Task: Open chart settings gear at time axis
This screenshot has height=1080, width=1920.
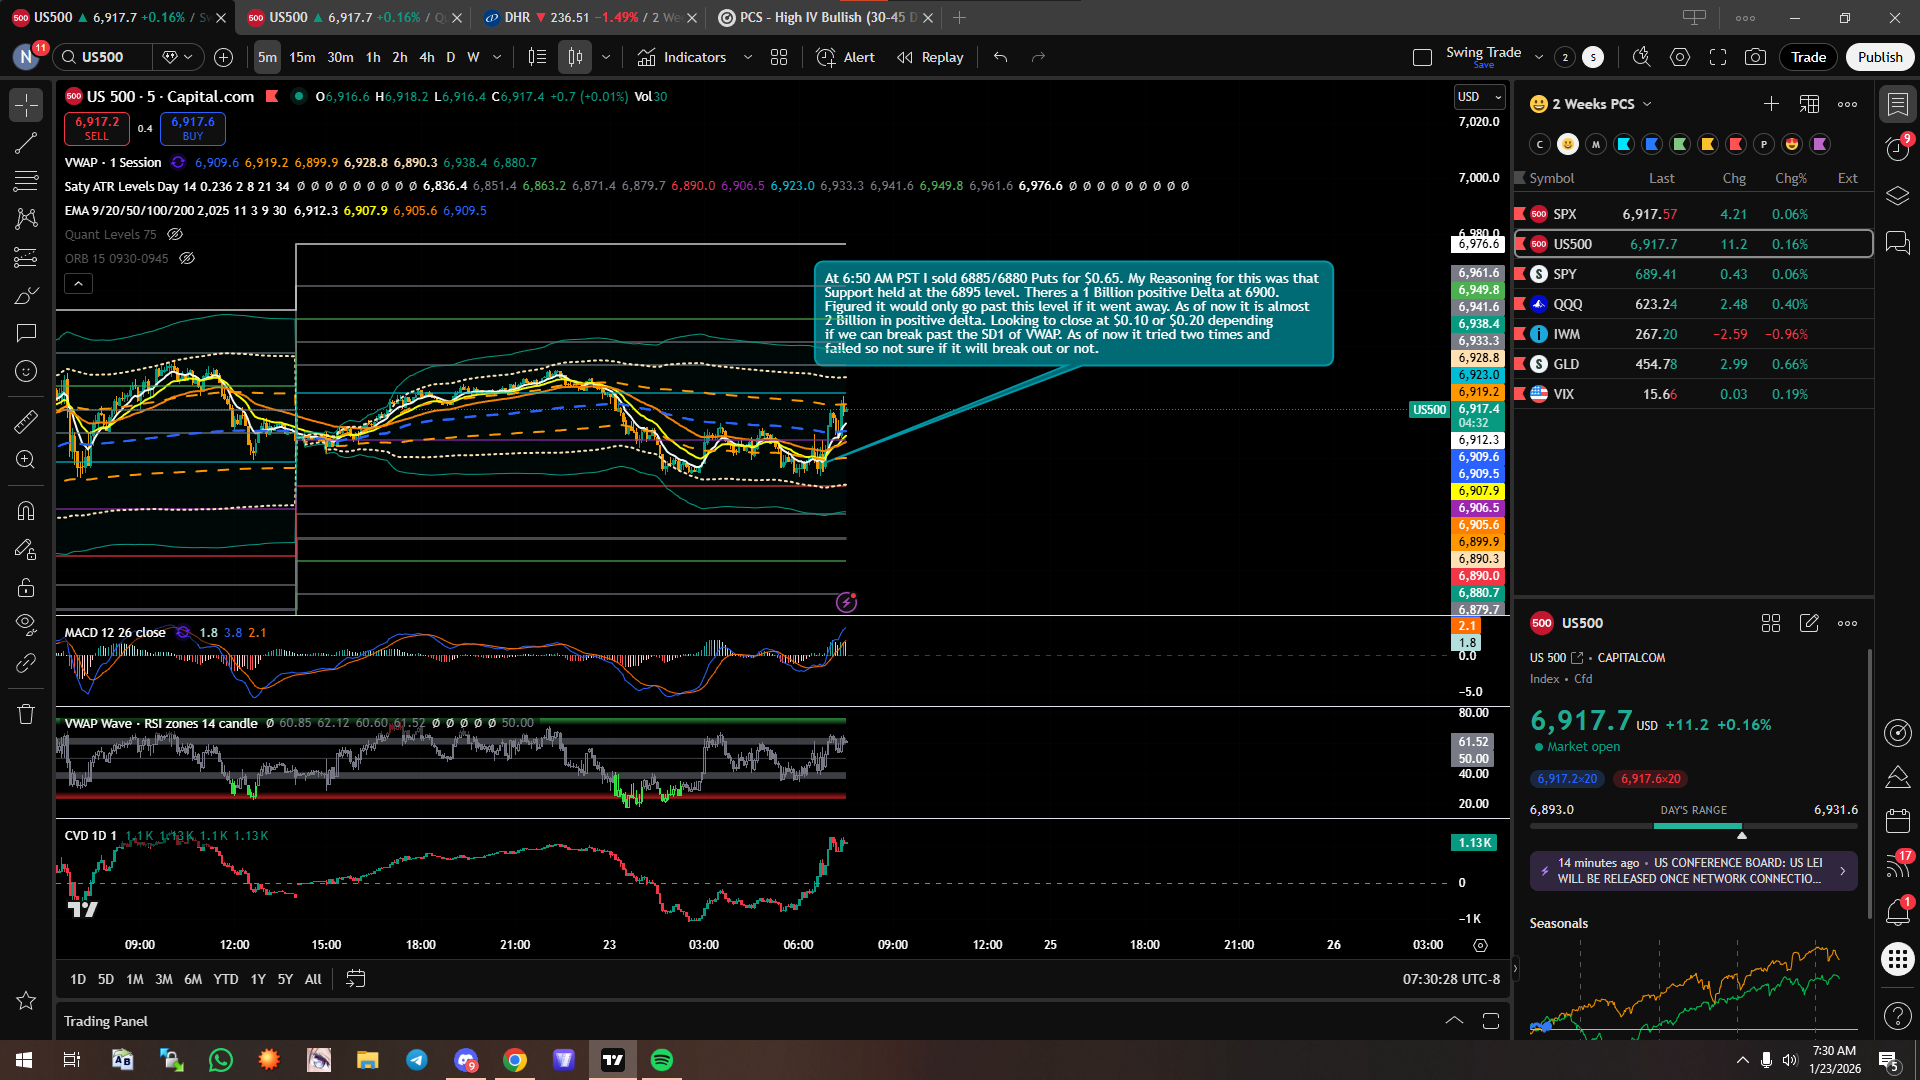Action: (x=1481, y=945)
